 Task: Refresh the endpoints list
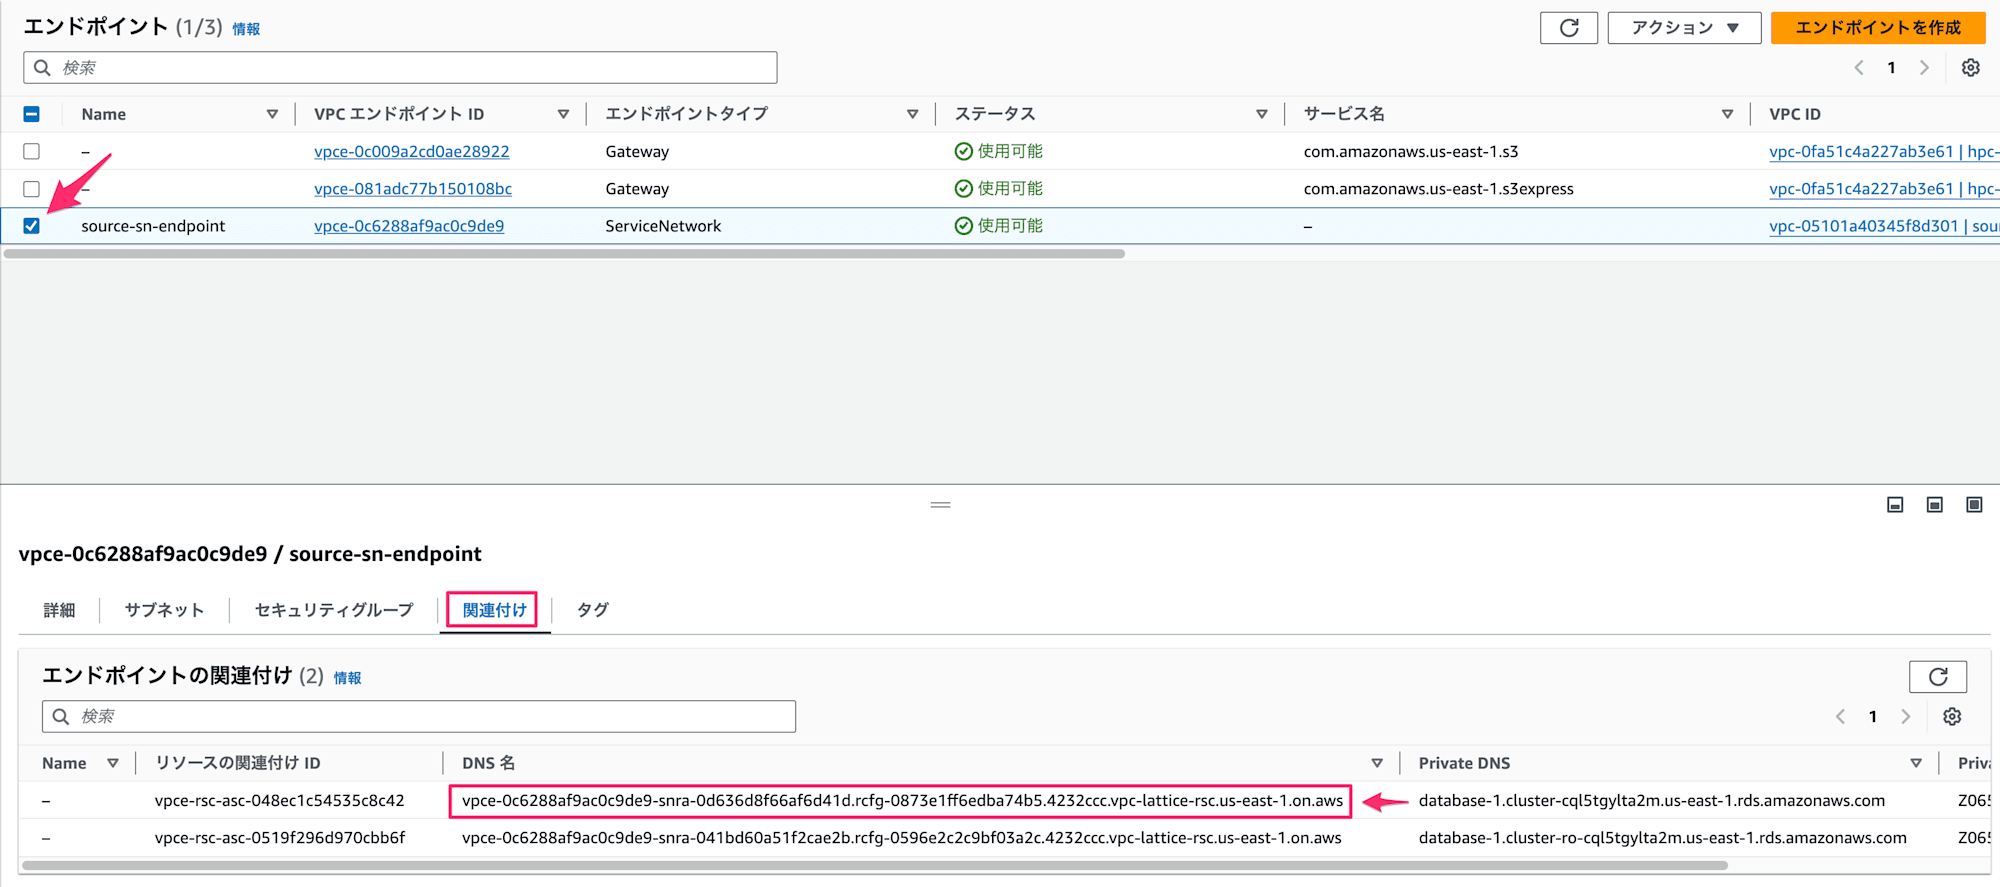(x=1568, y=28)
